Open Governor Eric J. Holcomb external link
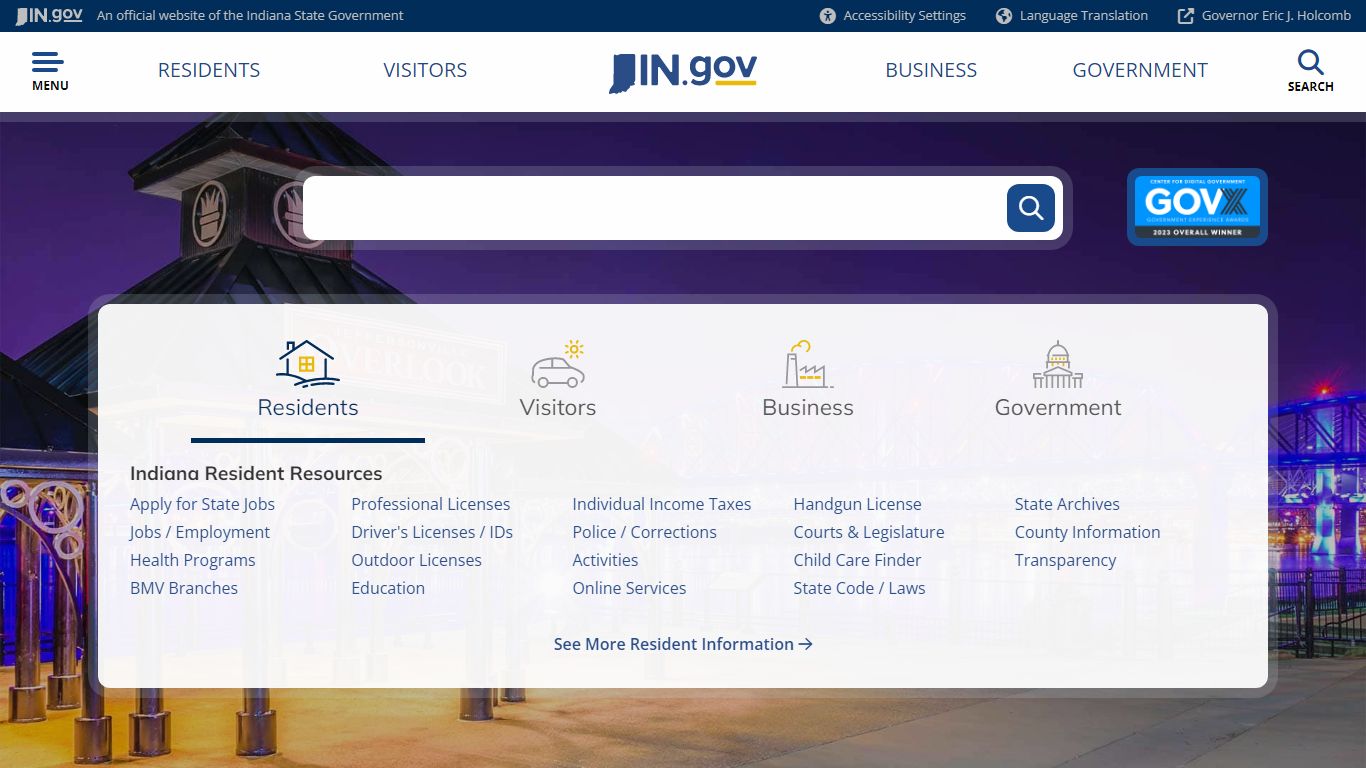The image size is (1366, 768). click(x=1264, y=16)
